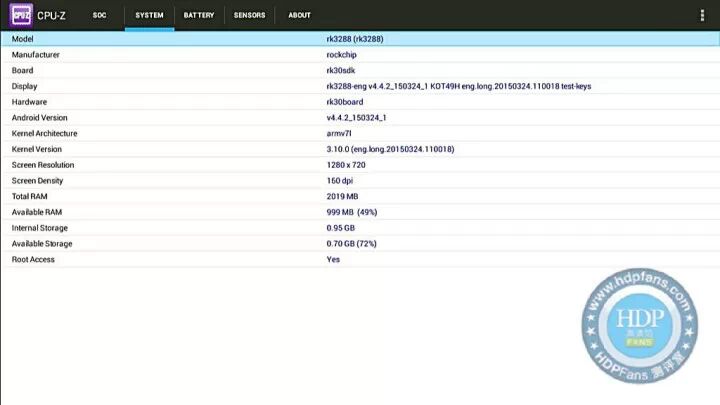The height and width of the screenshot is (405, 720).
Task: Click the 0.70 GB (72%) value
Action: [352, 244]
